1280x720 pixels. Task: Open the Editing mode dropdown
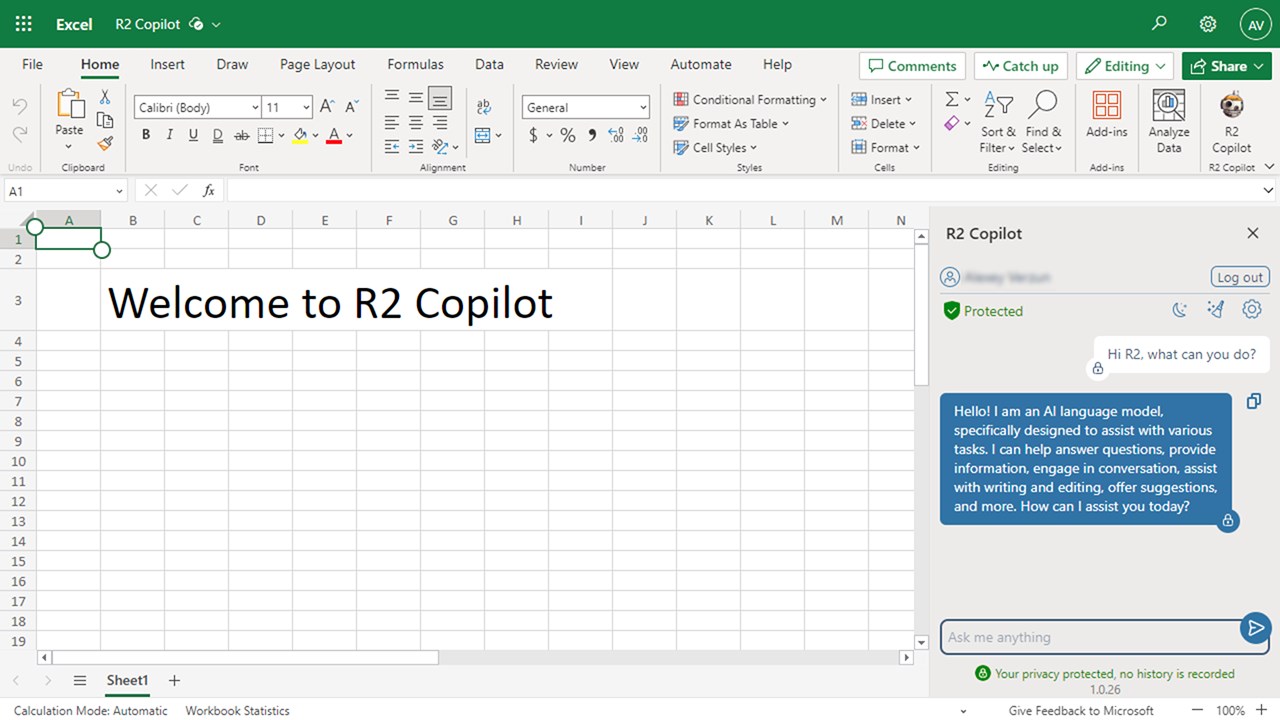[1125, 66]
